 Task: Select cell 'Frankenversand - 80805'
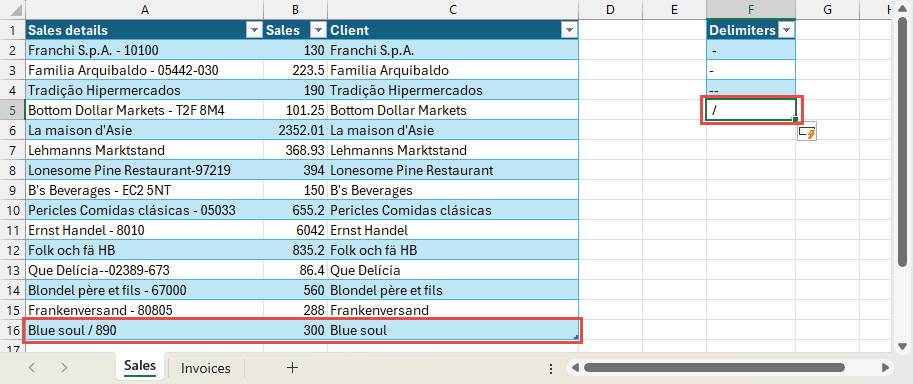(x=144, y=310)
